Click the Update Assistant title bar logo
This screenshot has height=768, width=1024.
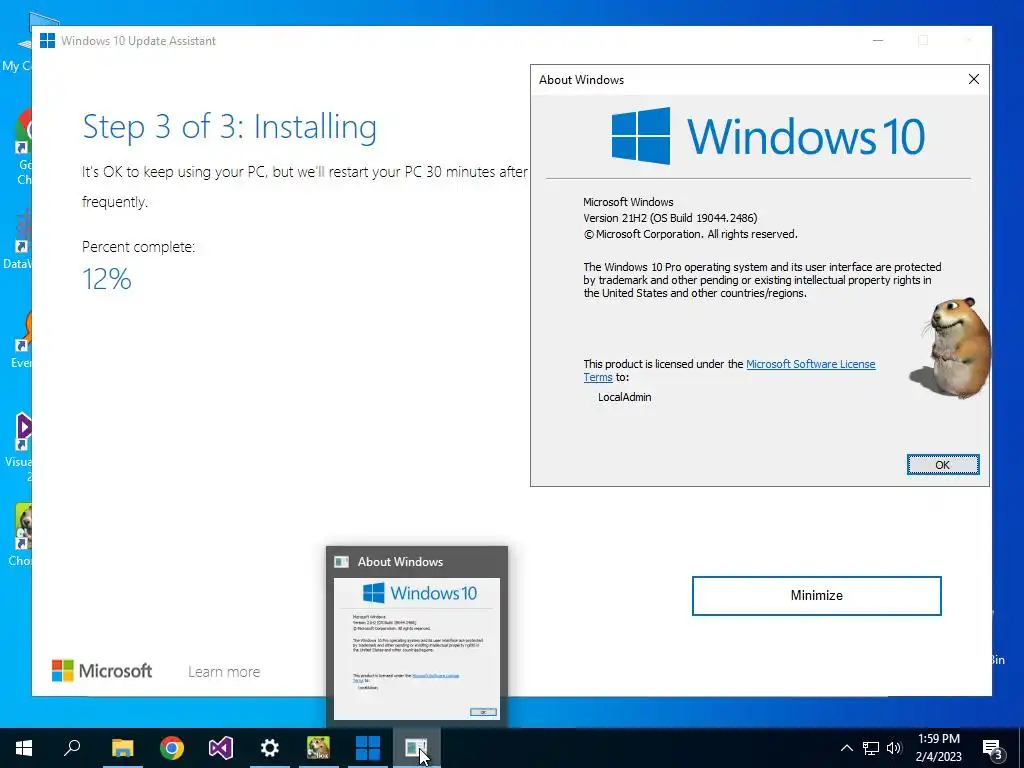point(48,40)
